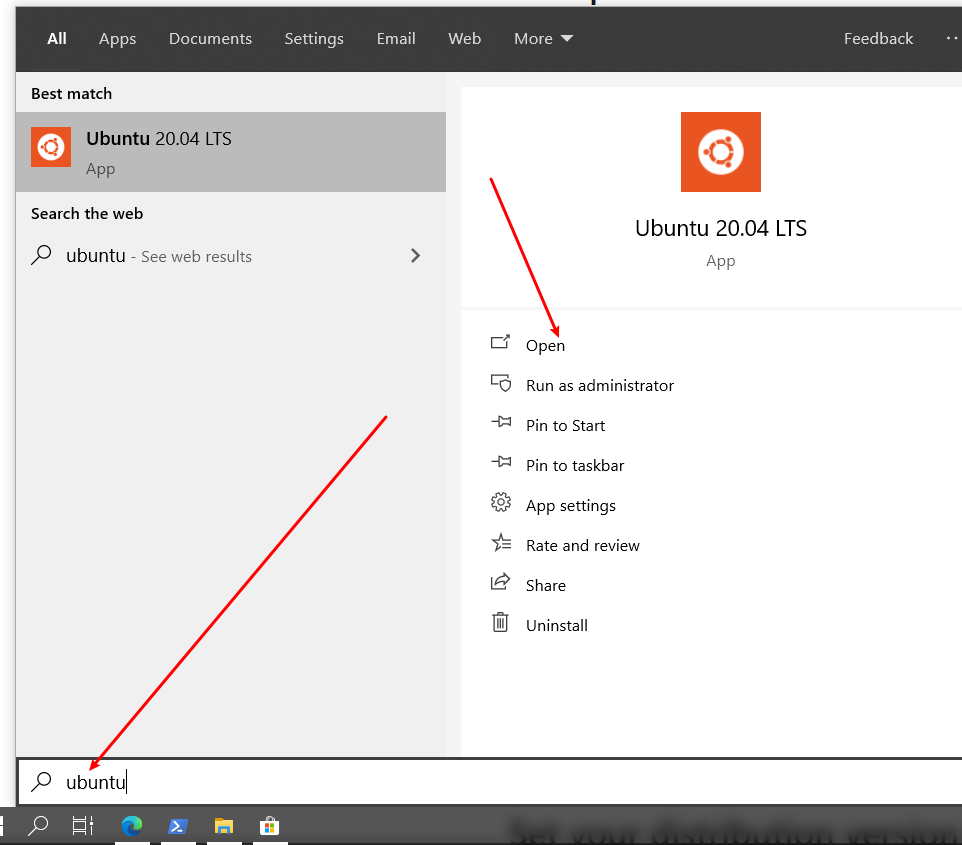Click the magnifier icon beside web results
Screen dimensions: 962x845
point(41,255)
